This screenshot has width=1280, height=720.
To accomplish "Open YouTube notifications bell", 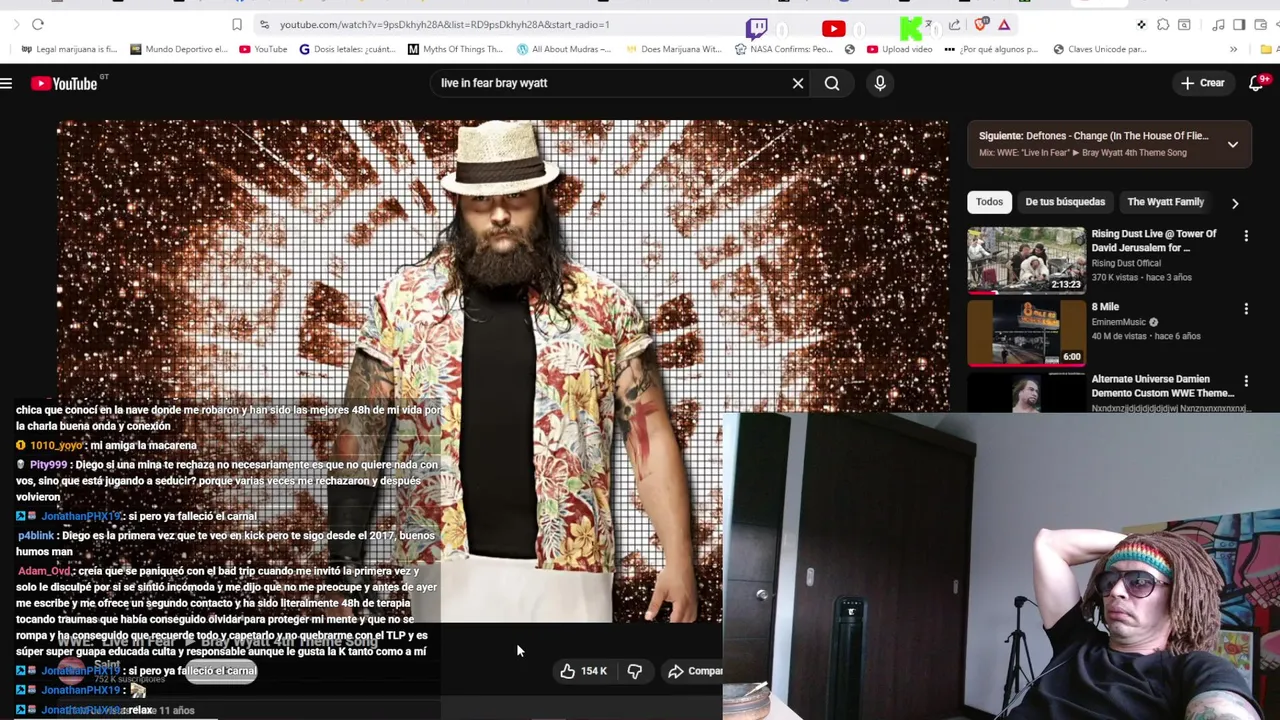I will [x=1257, y=83].
